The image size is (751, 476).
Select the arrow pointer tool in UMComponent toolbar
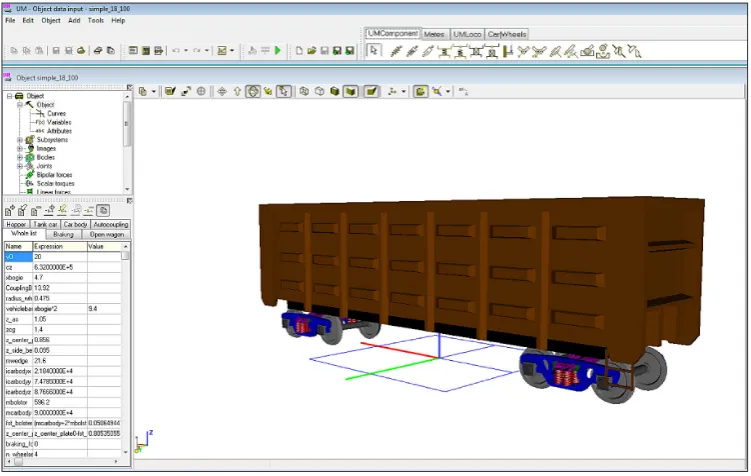[x=374, y=50]
